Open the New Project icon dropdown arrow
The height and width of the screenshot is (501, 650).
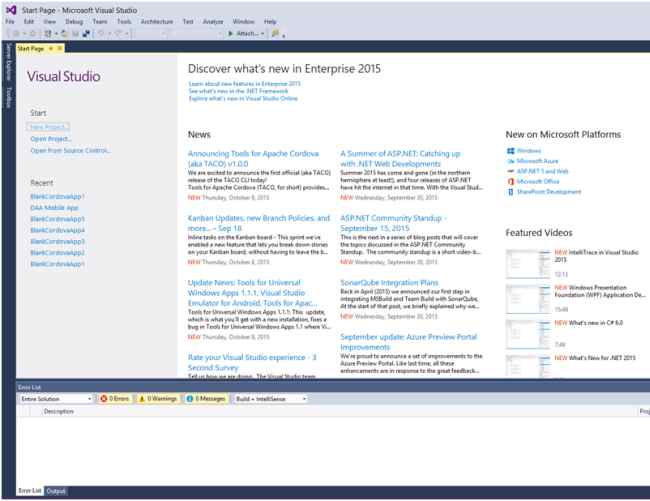point(56,34)
